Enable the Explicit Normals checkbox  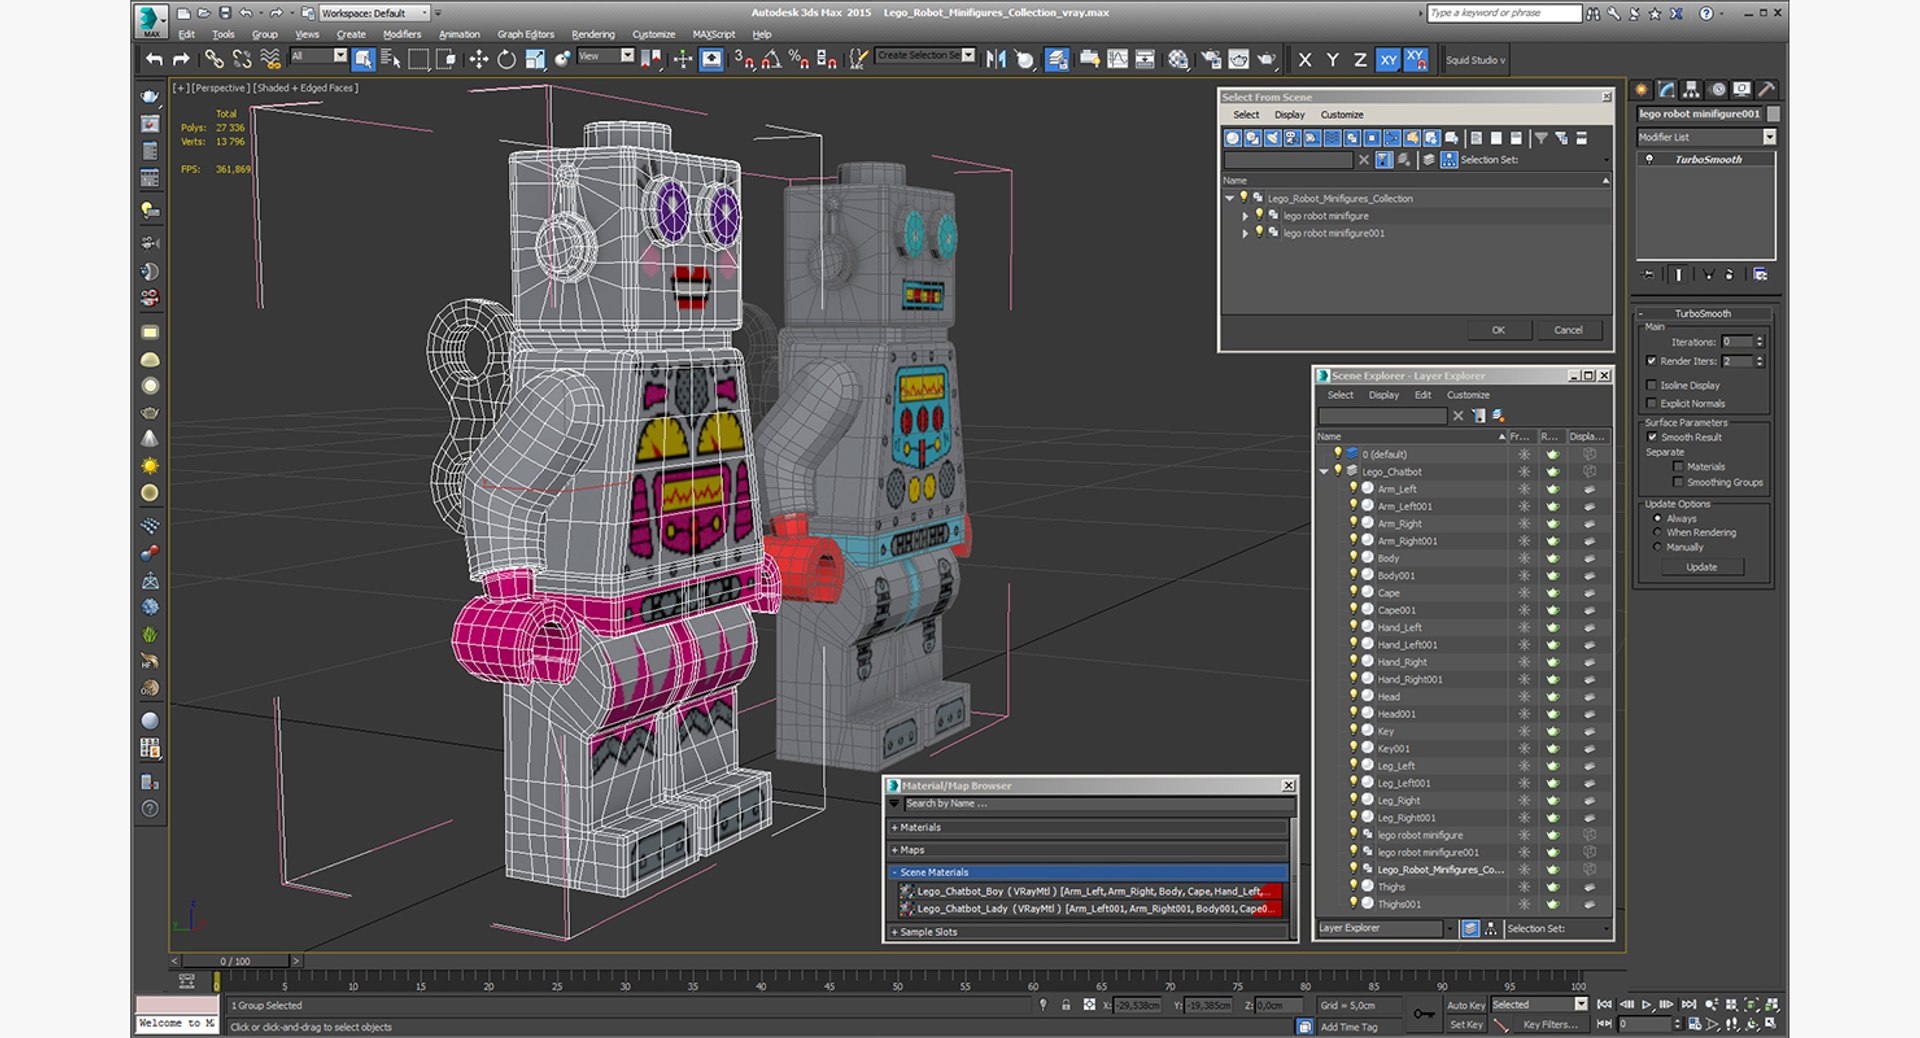click(1652, 403)
